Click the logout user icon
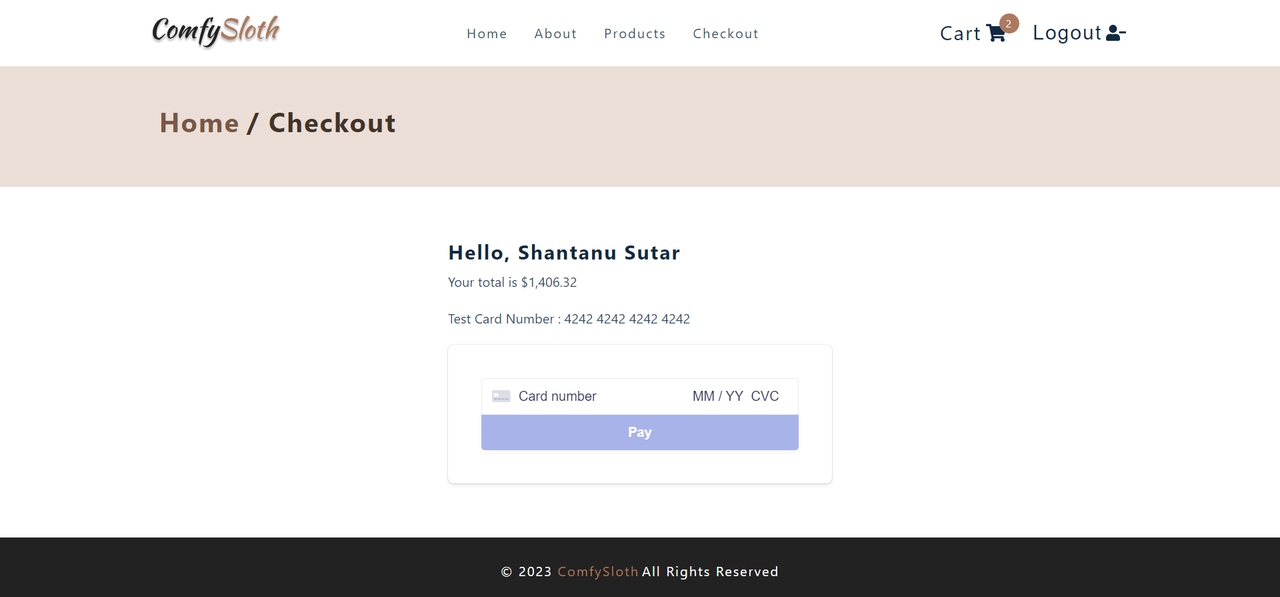 click(x=1116, y=33)
